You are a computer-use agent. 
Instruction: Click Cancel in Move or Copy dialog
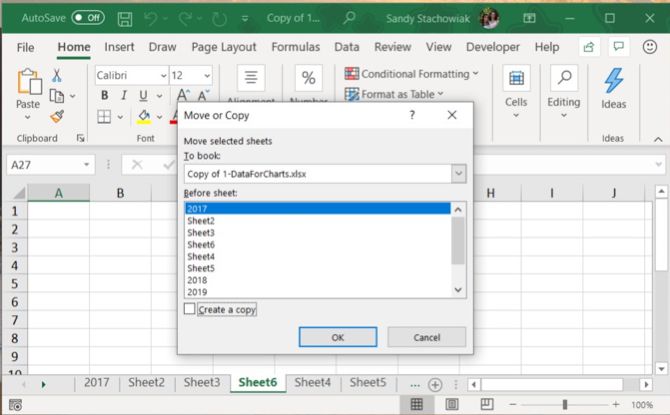(426, 337)
